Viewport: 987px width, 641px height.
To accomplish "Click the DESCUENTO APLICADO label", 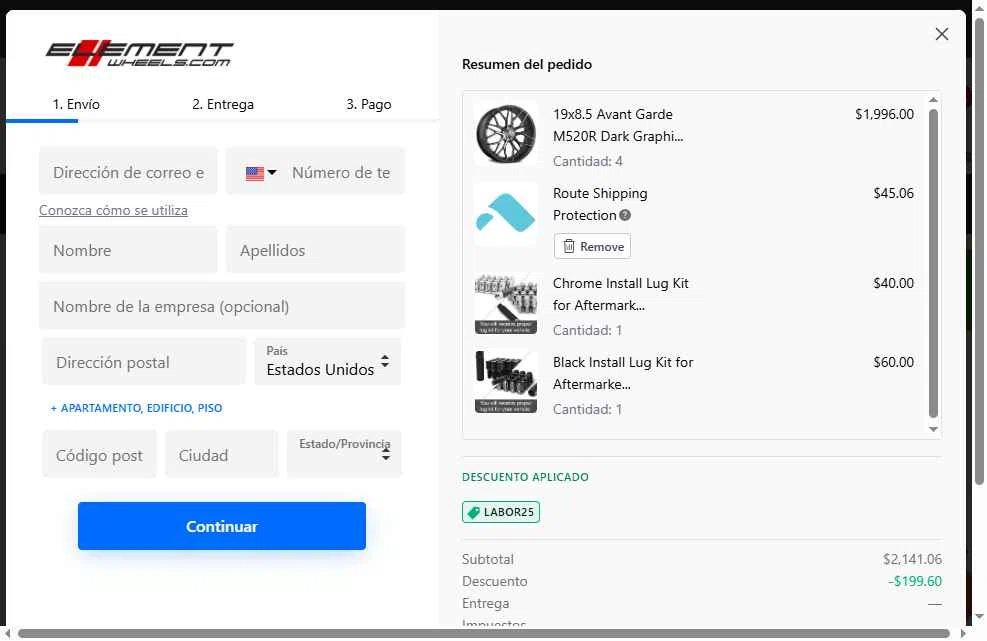I will 526,477.
